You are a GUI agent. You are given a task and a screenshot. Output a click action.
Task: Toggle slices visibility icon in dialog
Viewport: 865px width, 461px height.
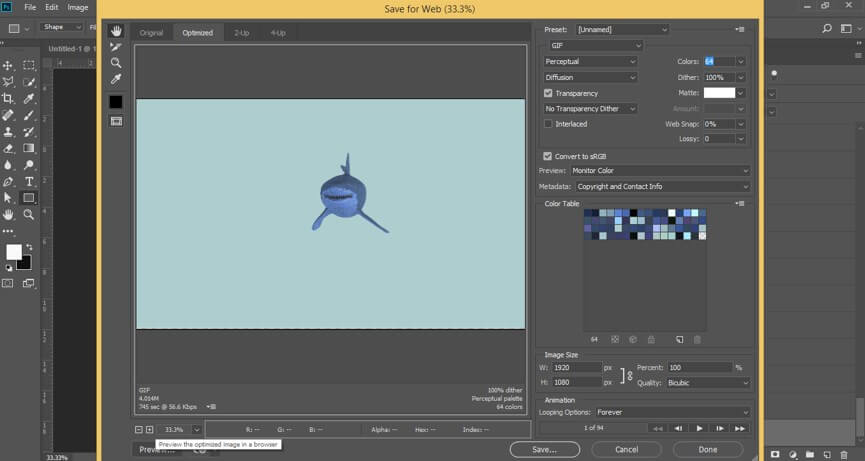click(116, 121)
